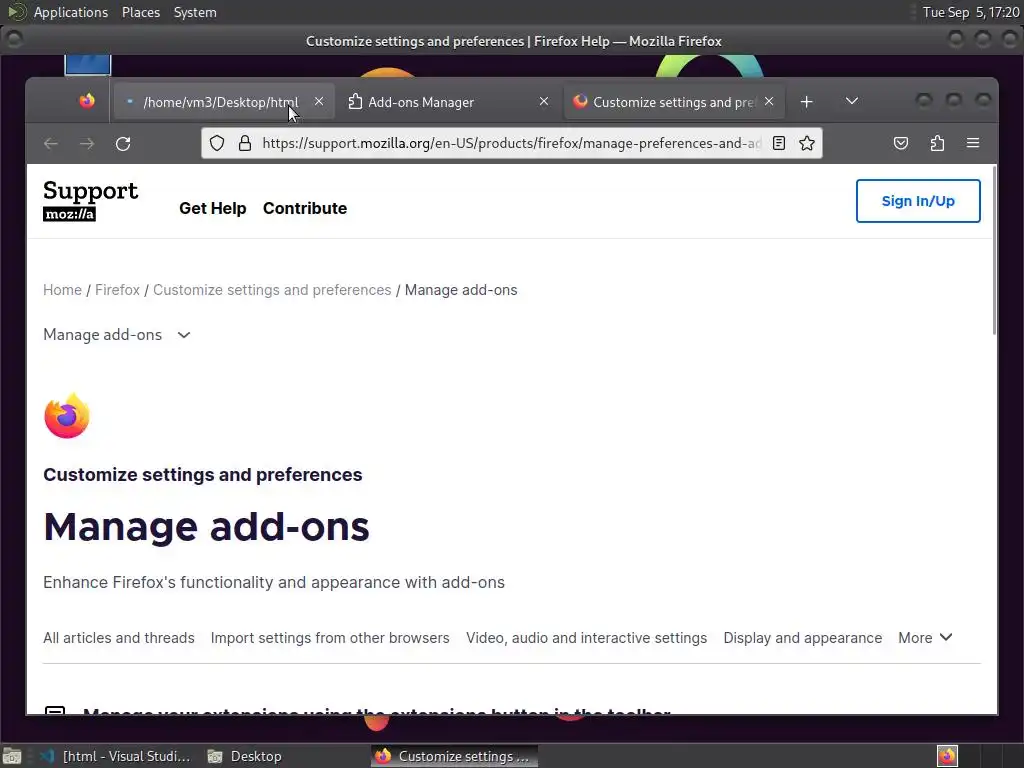Click the address bar URL field

click(511, 143)
